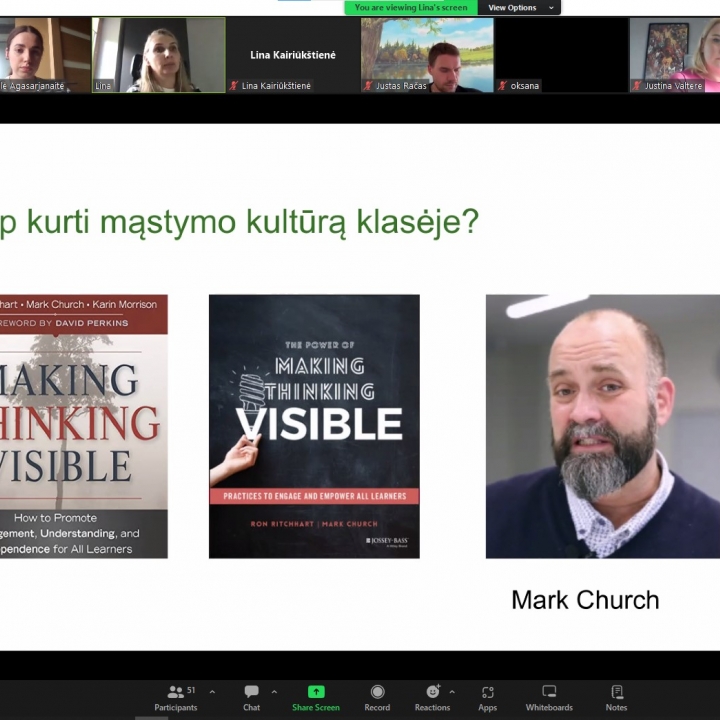Viewport: 720px width, 720px height.
Task: Open the Participants panel icon
Action: [x=175, y=692]
